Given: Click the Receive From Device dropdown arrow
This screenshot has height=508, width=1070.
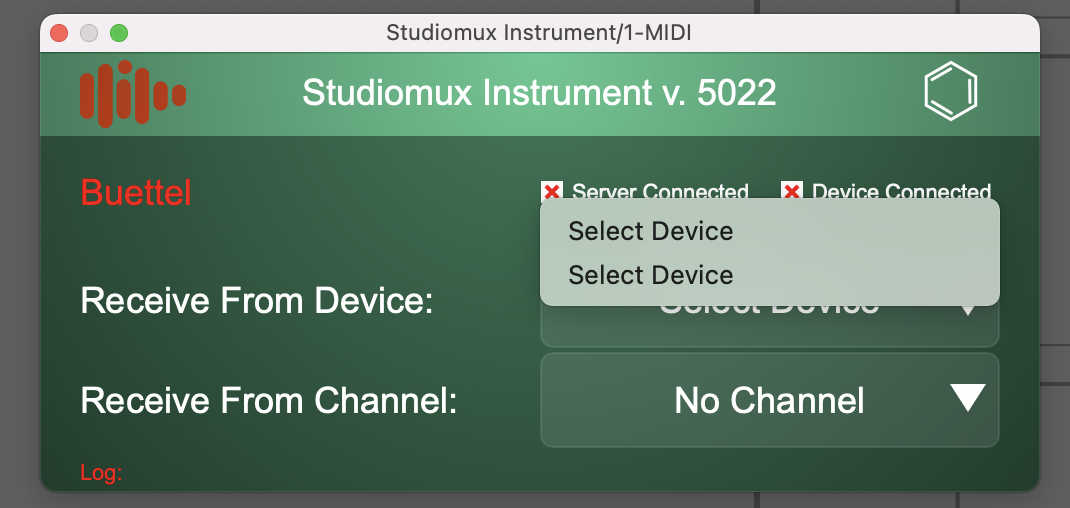Looking at the screenshot, I should click(968, 308).
